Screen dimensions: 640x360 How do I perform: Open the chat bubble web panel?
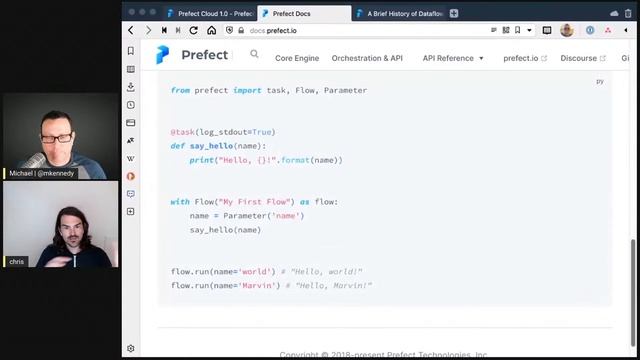(x=131, y=194)
